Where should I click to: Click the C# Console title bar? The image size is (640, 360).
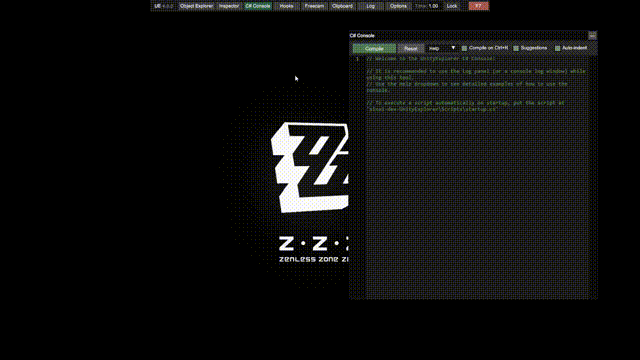pos(468,36)
